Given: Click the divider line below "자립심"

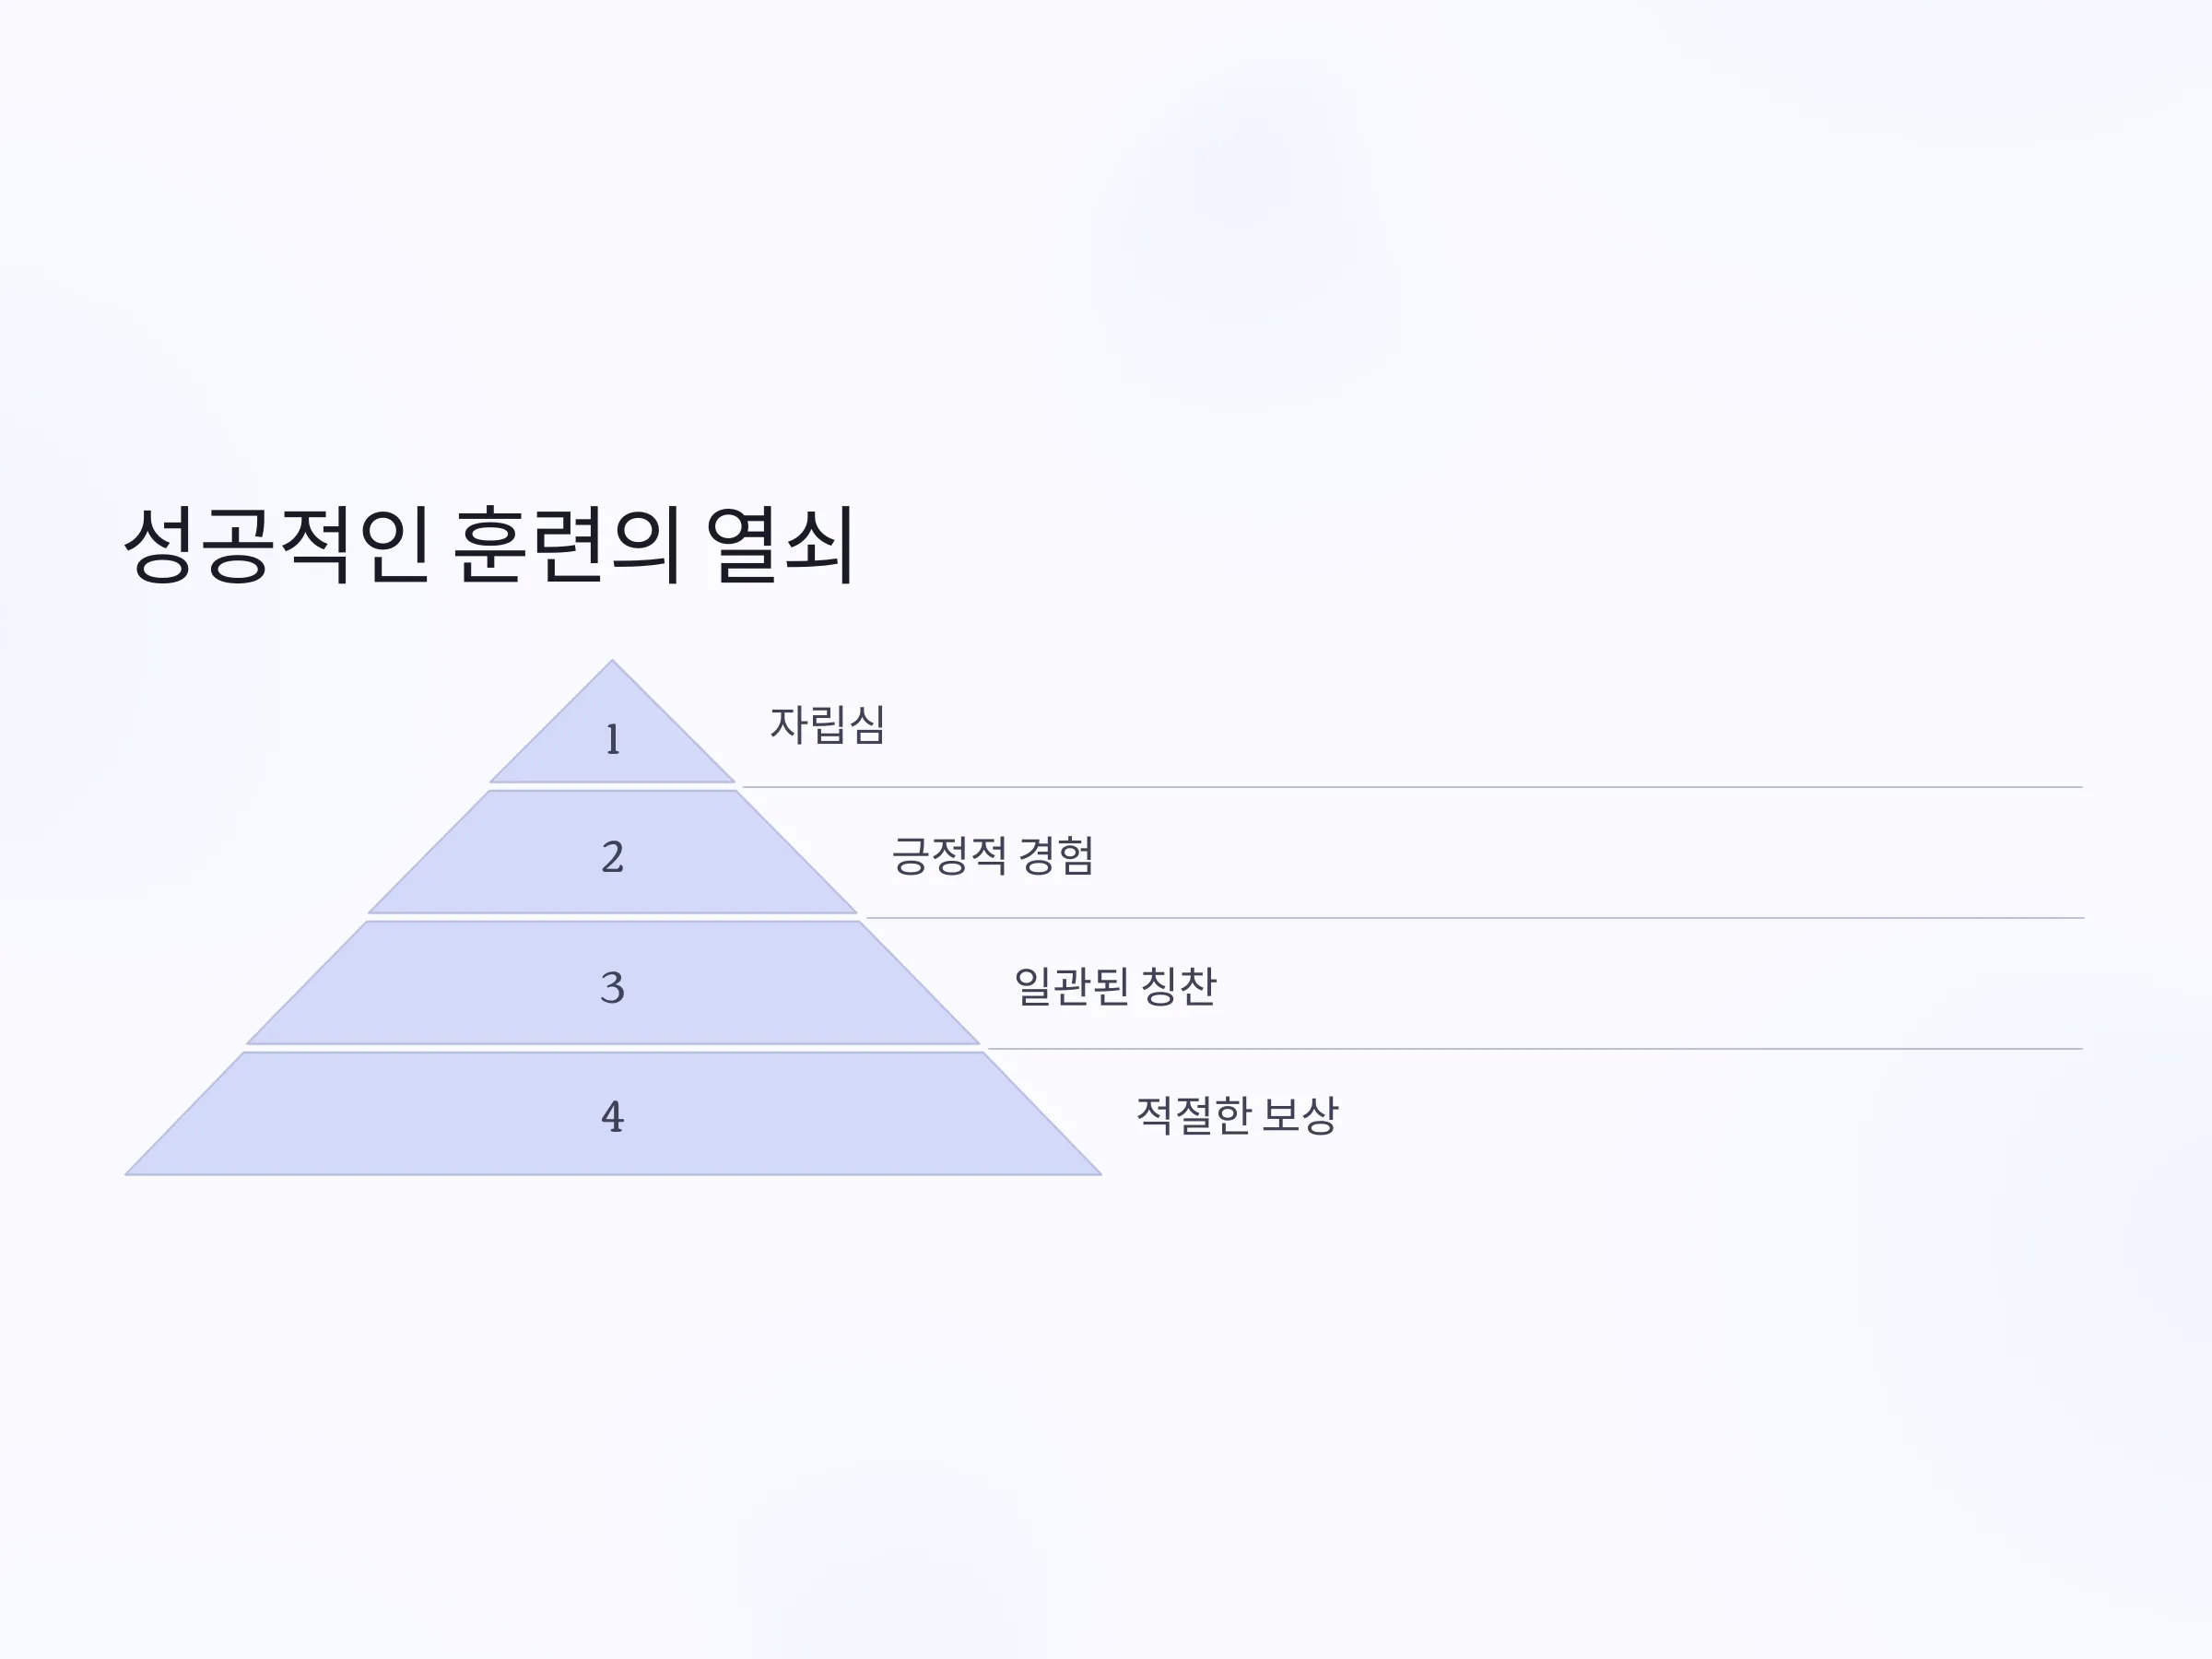Looking at the screenshot, I should click(x=1412, y=787).
